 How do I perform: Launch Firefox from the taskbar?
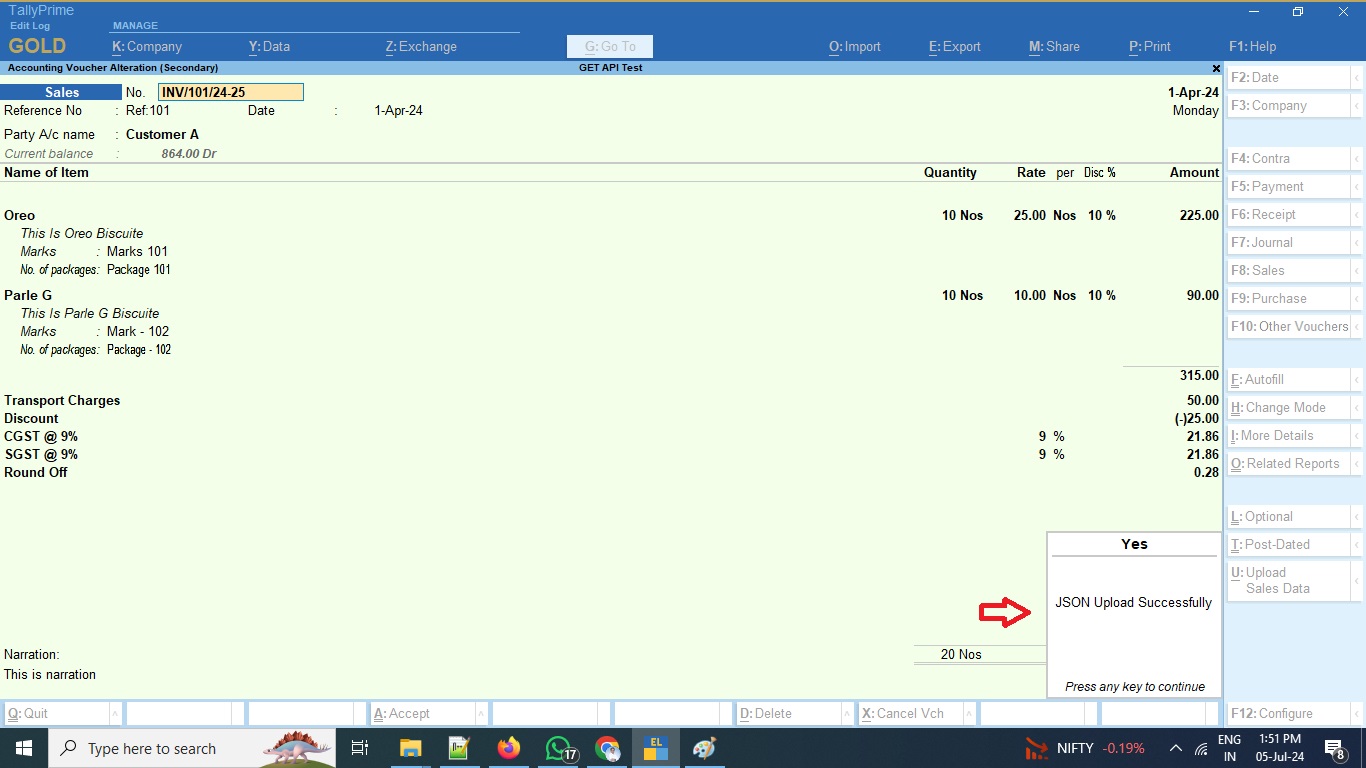(509, 748)
